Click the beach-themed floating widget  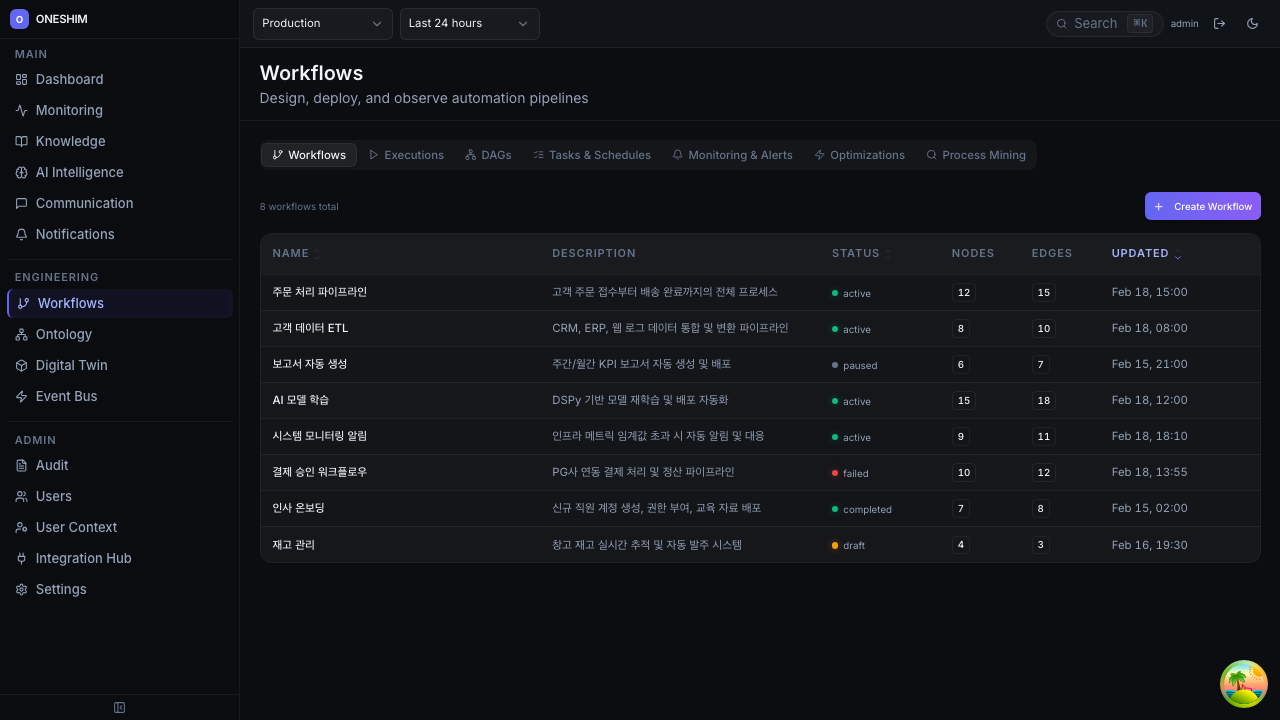1243,683
